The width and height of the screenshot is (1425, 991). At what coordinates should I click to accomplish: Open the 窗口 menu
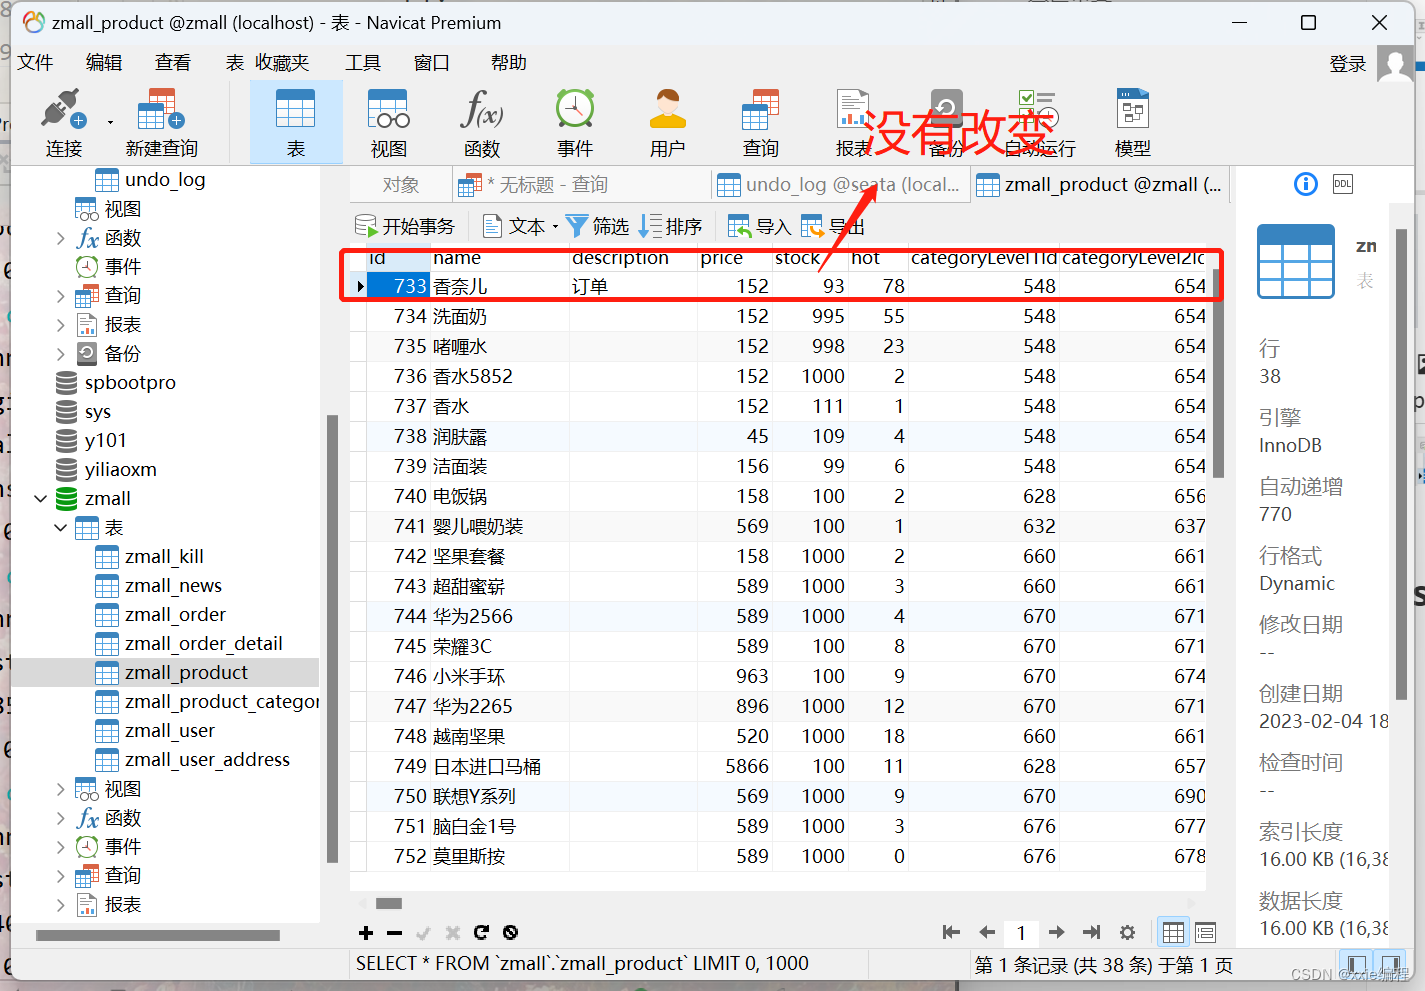click(x=432, y=62)
